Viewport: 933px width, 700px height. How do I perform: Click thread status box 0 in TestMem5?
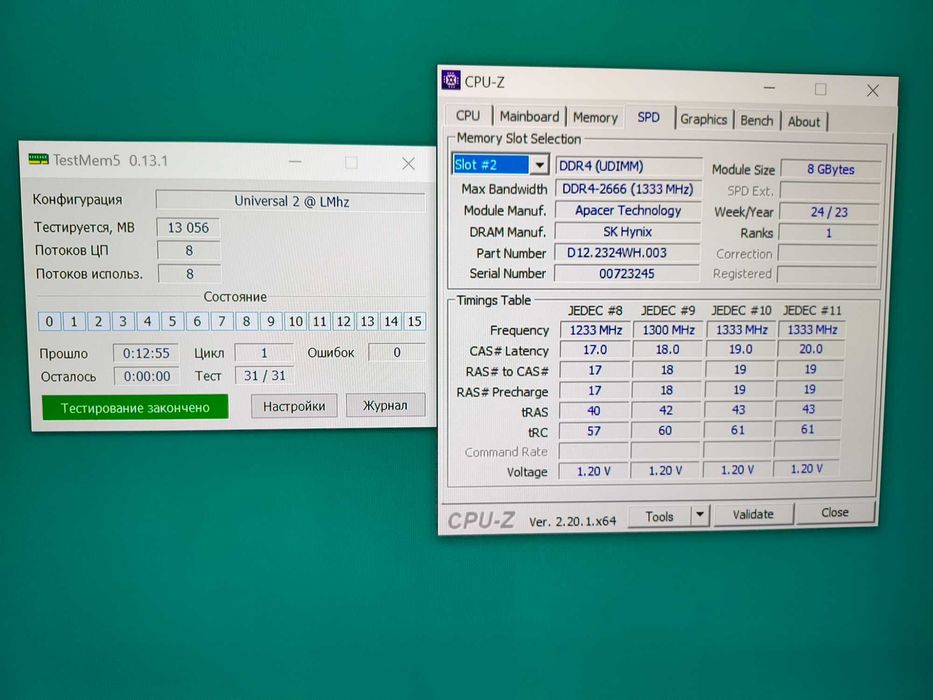(x=49, y=321)
